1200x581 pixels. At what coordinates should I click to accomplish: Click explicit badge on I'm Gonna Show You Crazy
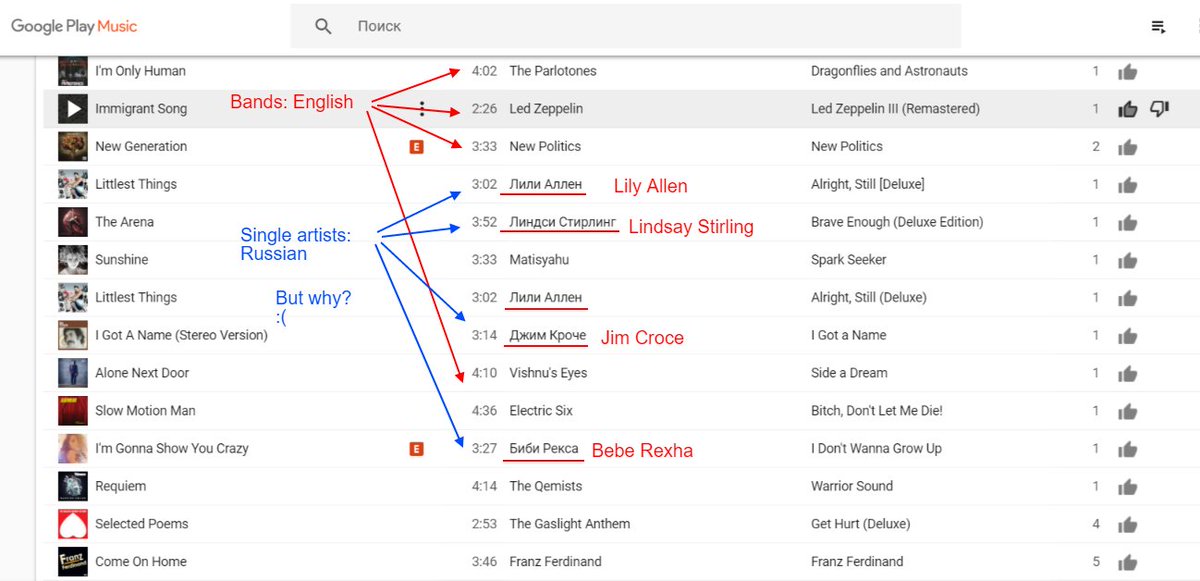pyautogui.click(x=417, y=449)
